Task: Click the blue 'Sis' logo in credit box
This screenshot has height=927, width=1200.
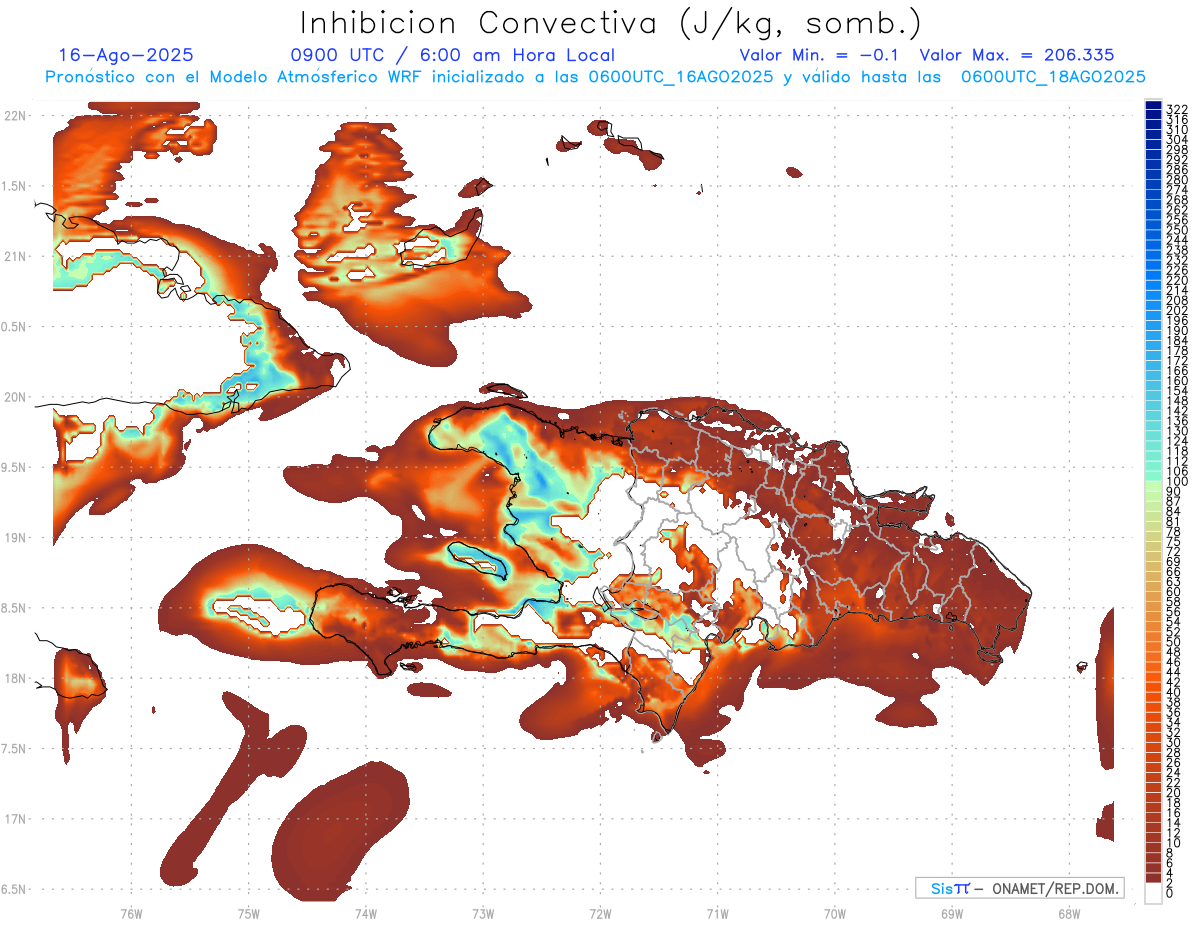Action: (943, 888)
